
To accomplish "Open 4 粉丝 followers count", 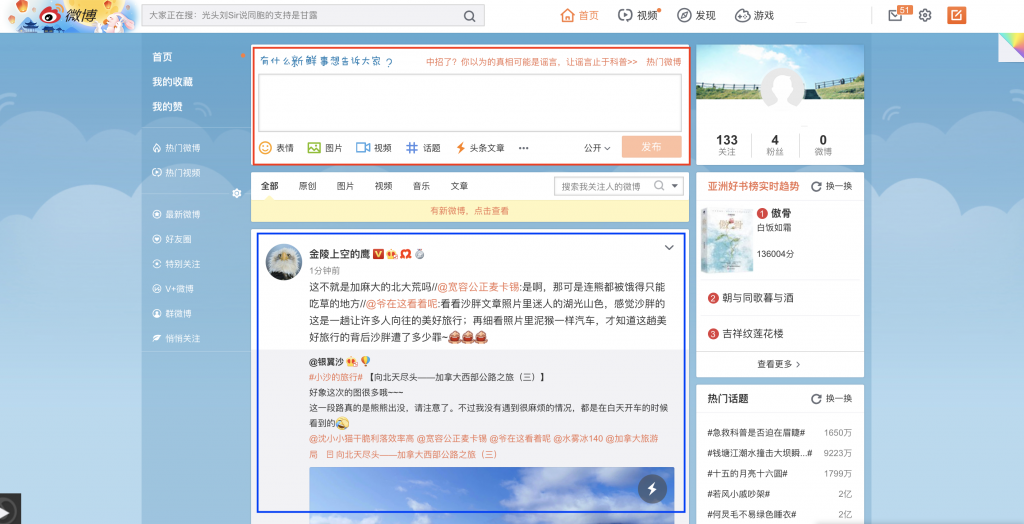I will [775, 145].
